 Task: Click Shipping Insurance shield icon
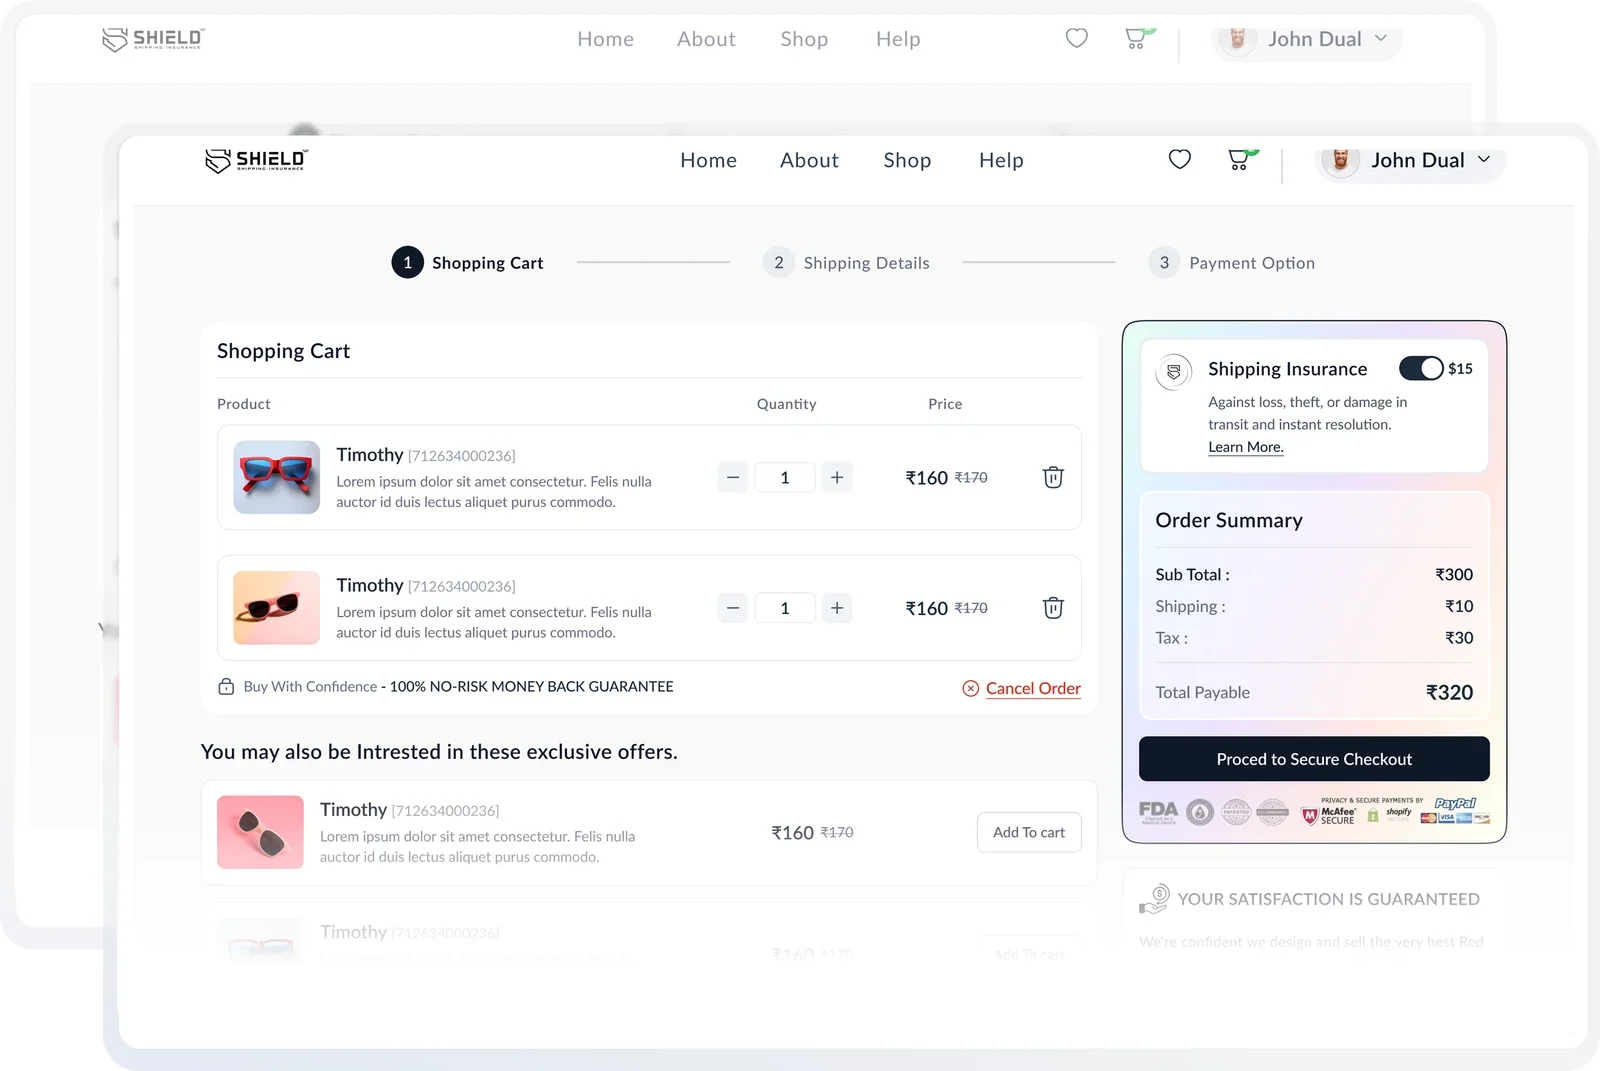(1174, 372)
